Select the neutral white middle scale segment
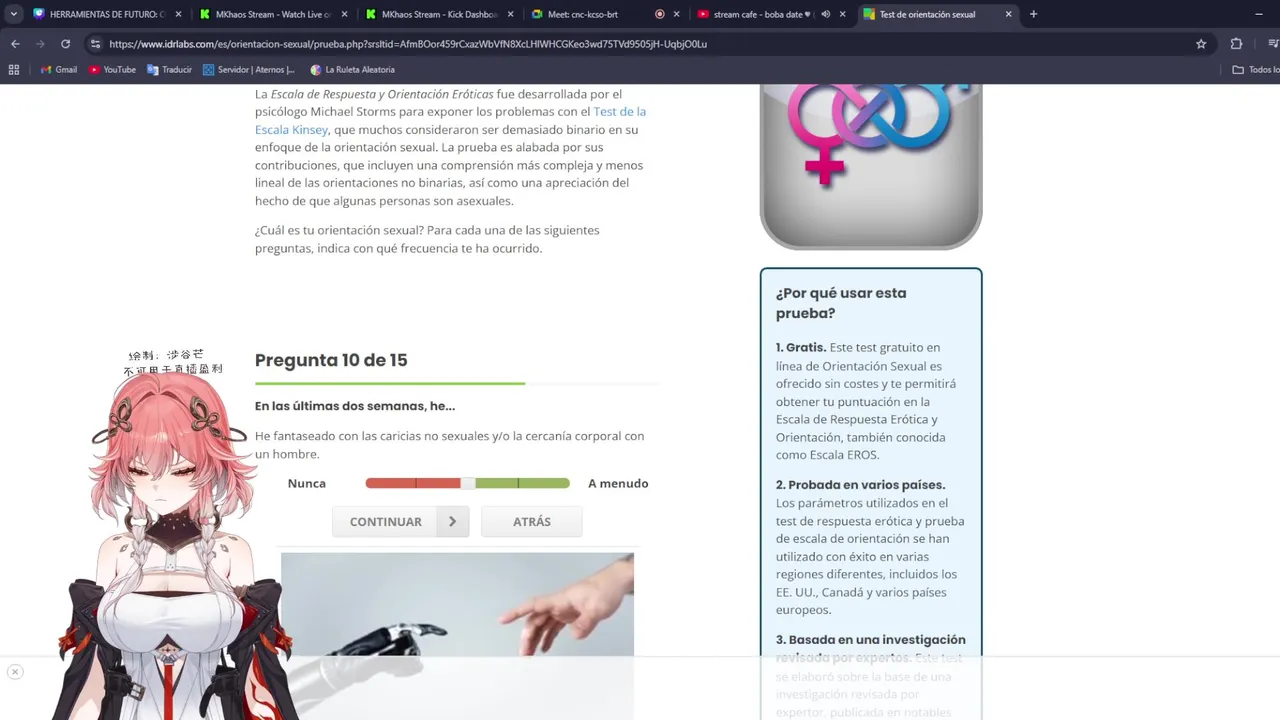Screen dimensions: 1280x720 (x=468, y=483)
